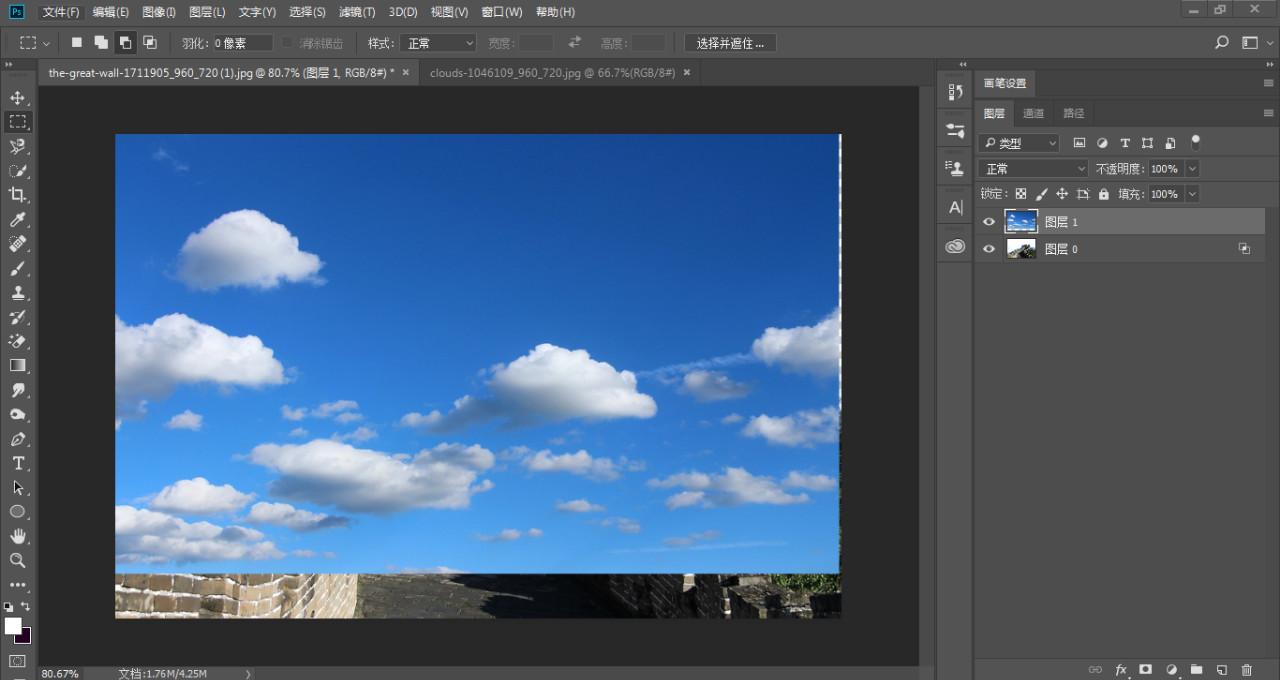The height and width of the screenshot is (680, 1280).
Task: Link layers icon in Layers panel
Action: (1095, 669)
